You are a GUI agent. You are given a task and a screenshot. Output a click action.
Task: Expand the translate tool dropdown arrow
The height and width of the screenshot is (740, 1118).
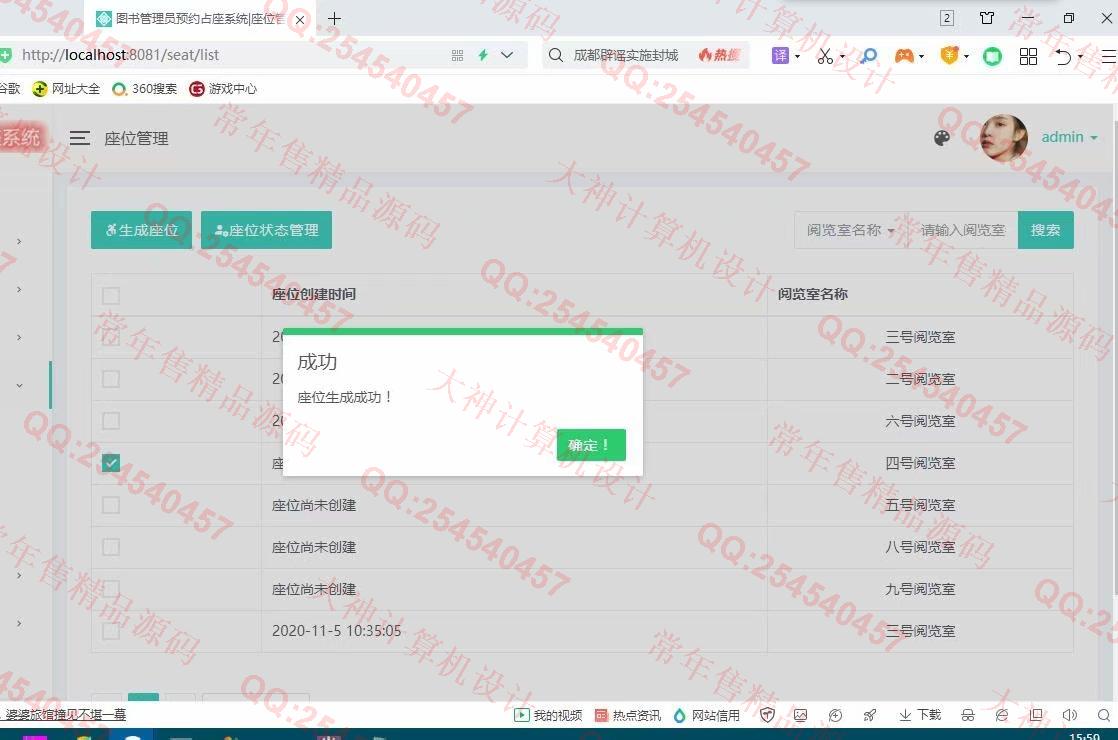click(797, 56)
